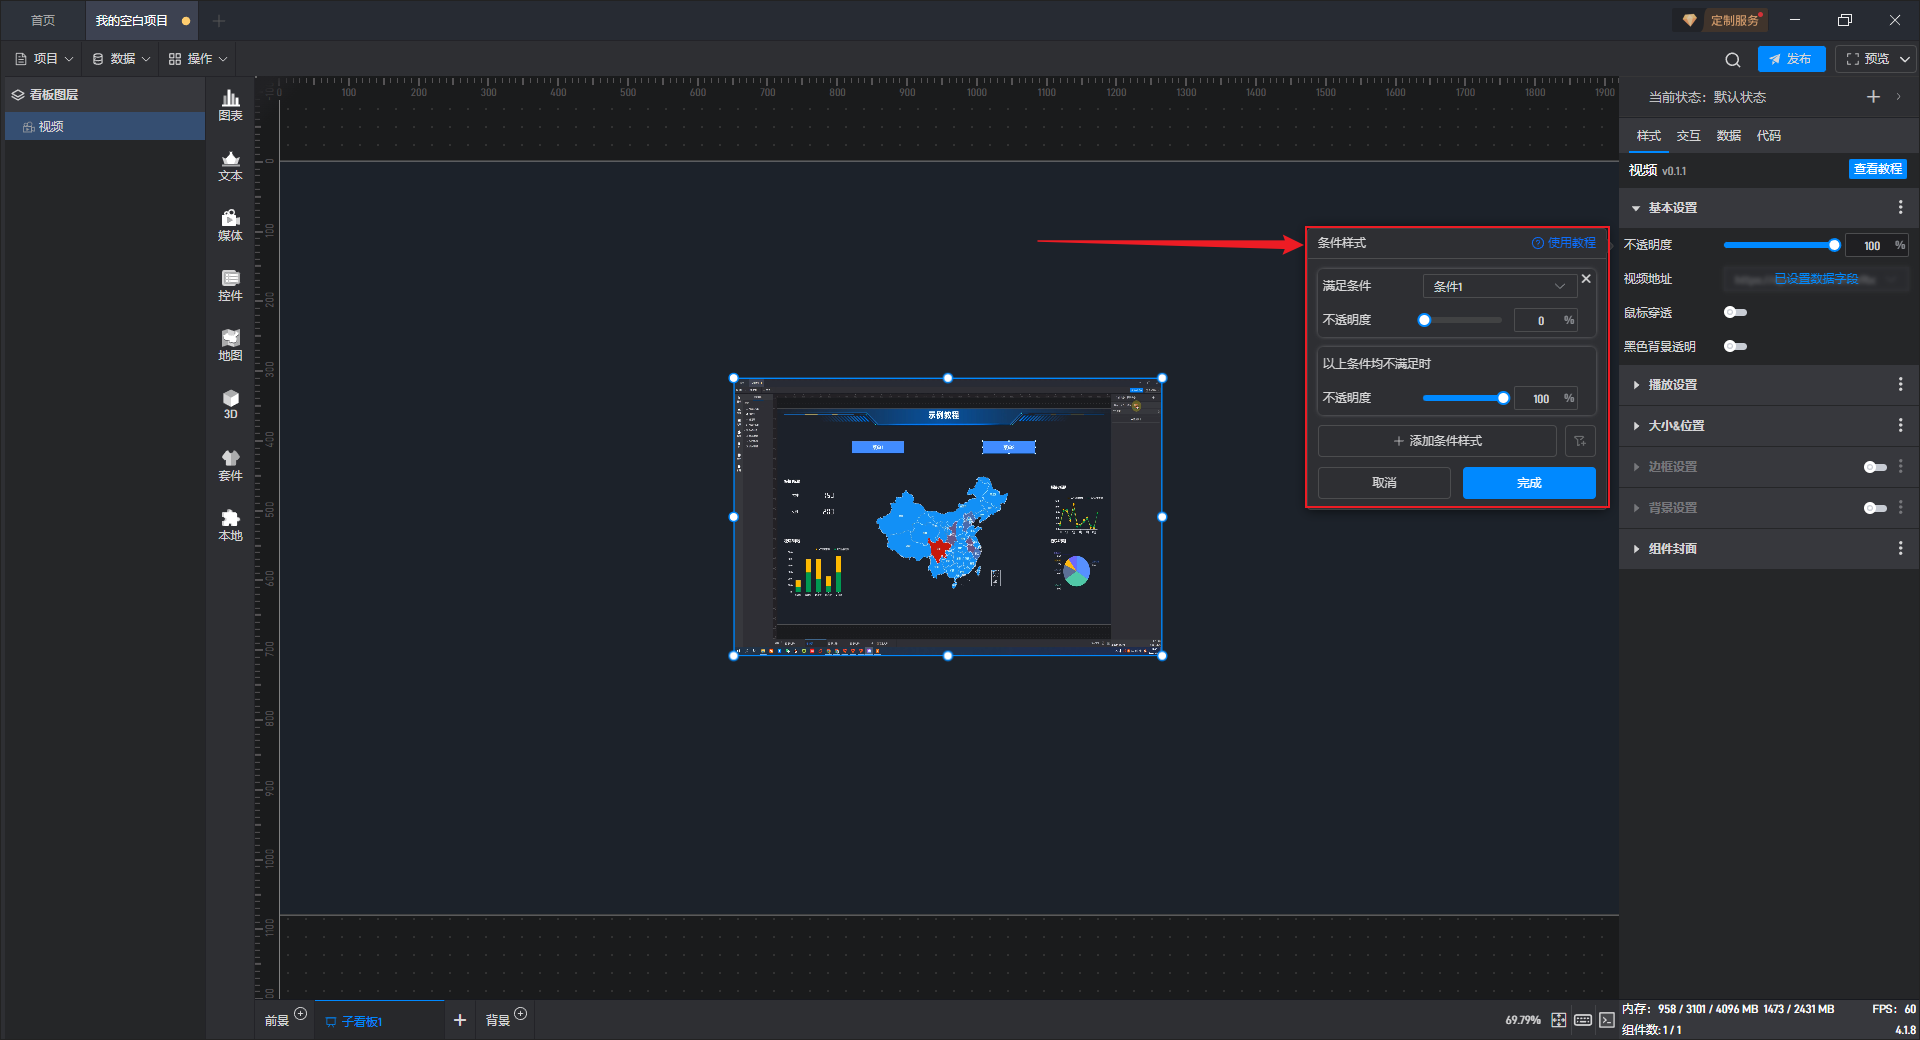Click the 添加条件样式 button
Viewport: 1920px width, 1040px height.
click(x=1437, y=441)
